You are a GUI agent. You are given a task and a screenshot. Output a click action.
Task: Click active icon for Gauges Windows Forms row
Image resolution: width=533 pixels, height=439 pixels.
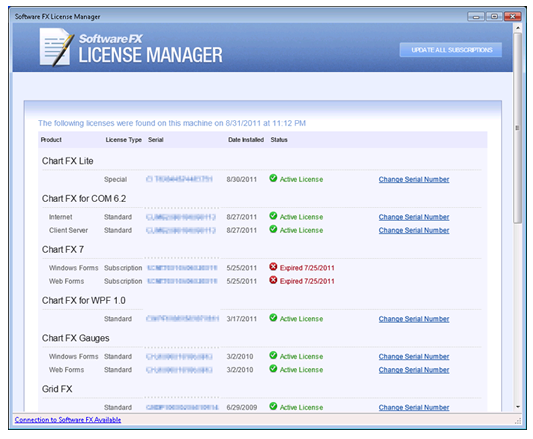(x=273, y=356)
